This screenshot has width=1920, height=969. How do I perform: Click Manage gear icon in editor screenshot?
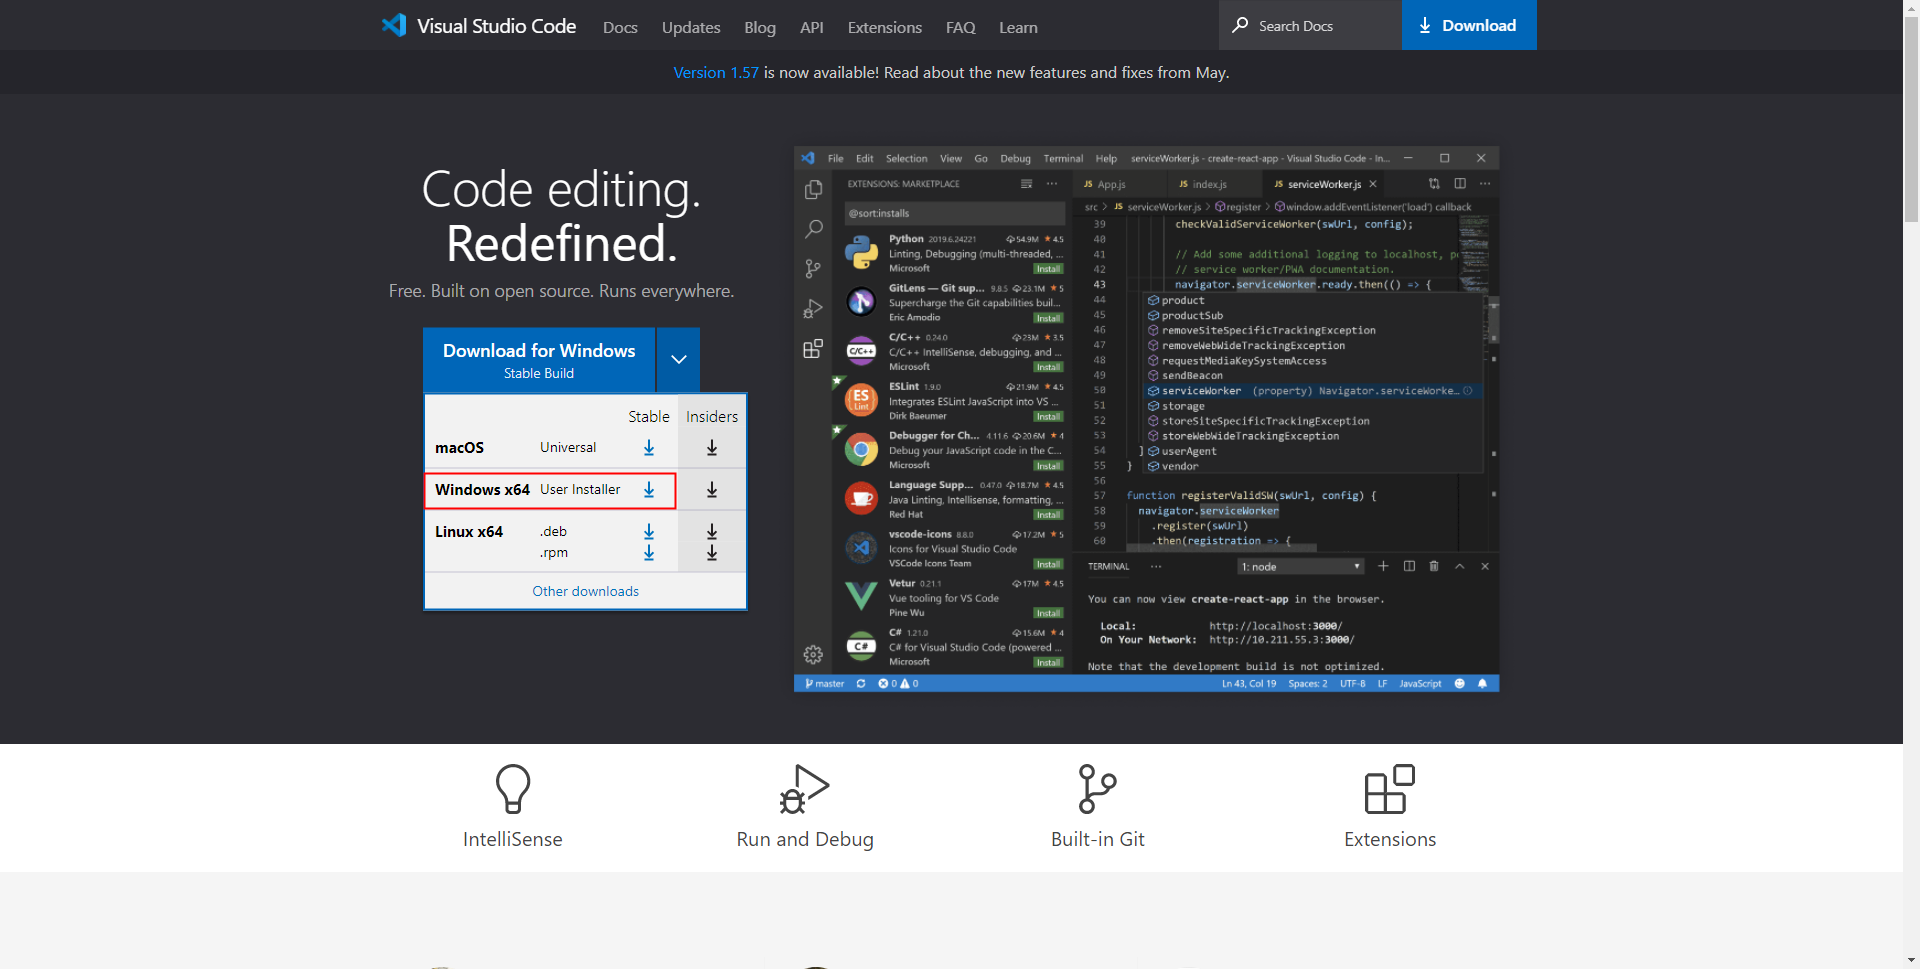click(x=813, y=655)
